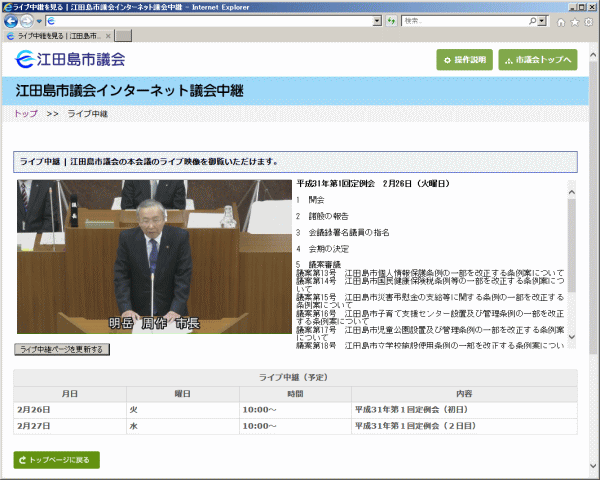
Task: Click the 議案第17号 agenda line
Action: pos(430,333)
